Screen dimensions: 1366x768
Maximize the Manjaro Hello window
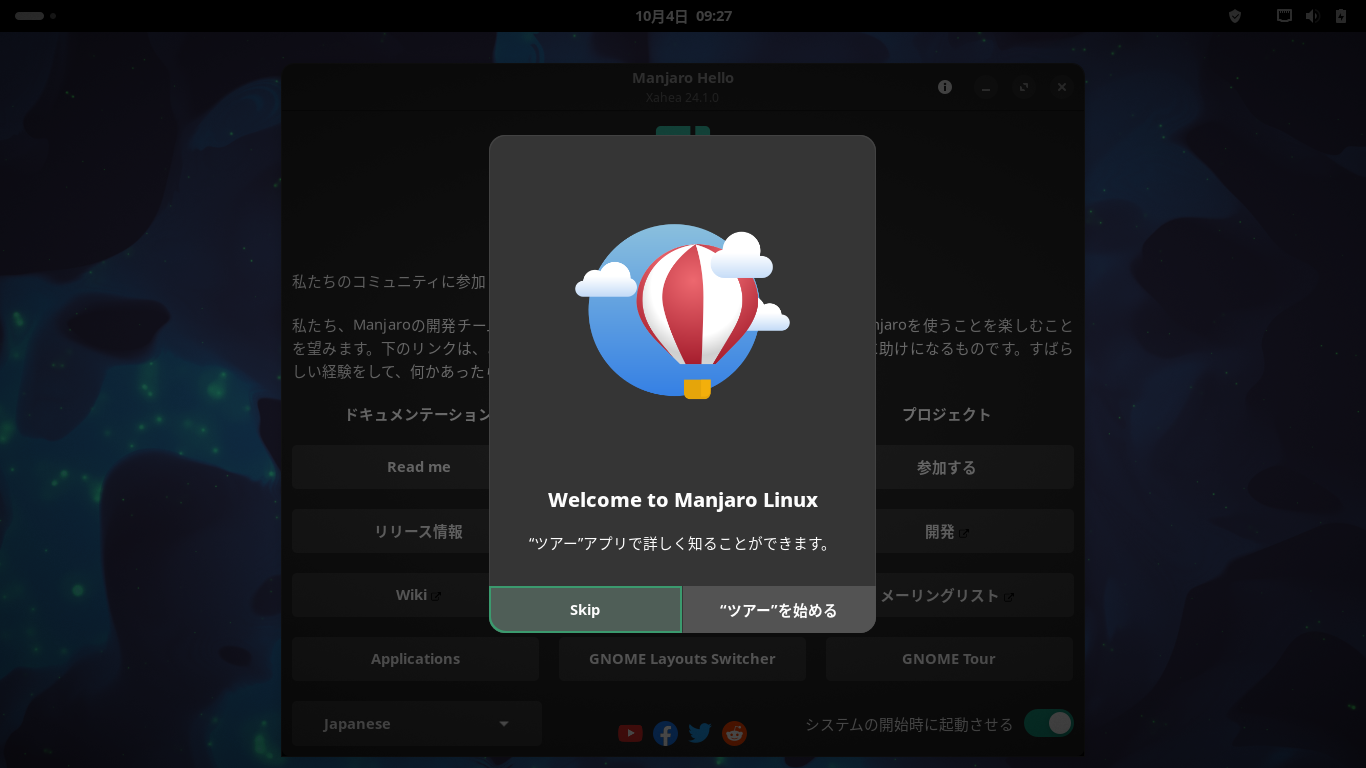point(1024,87)
